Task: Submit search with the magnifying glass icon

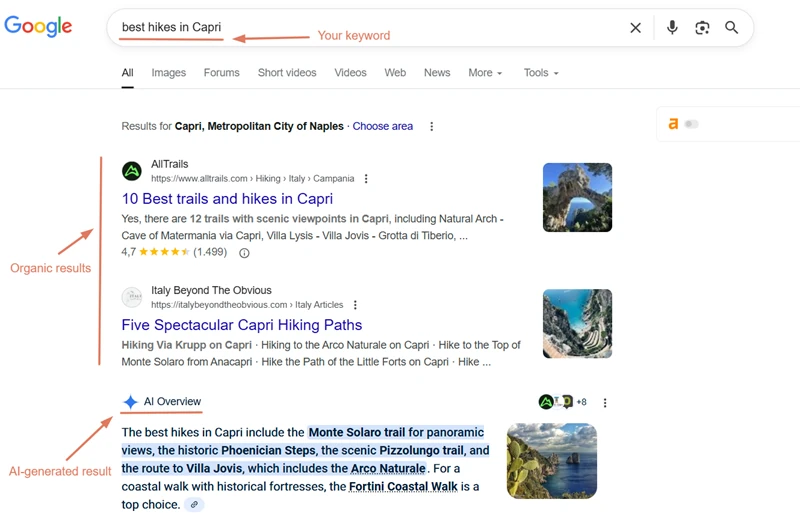Action: [x=732, y=27]
